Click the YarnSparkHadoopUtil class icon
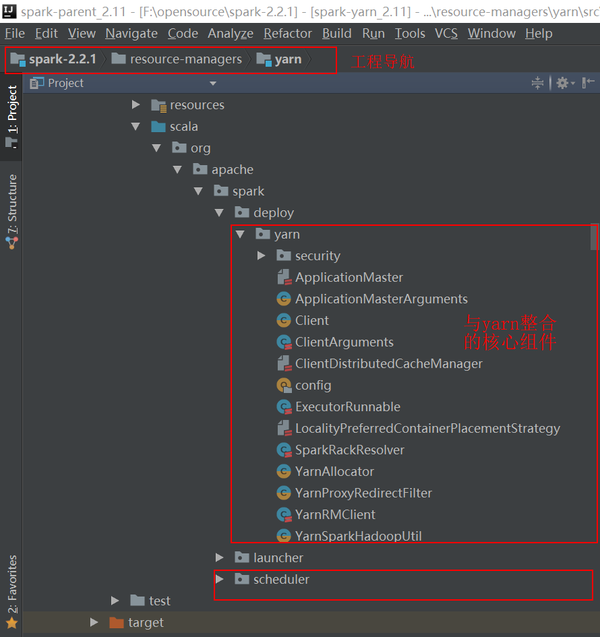The image size is (600, 637). tap(284, 536)
